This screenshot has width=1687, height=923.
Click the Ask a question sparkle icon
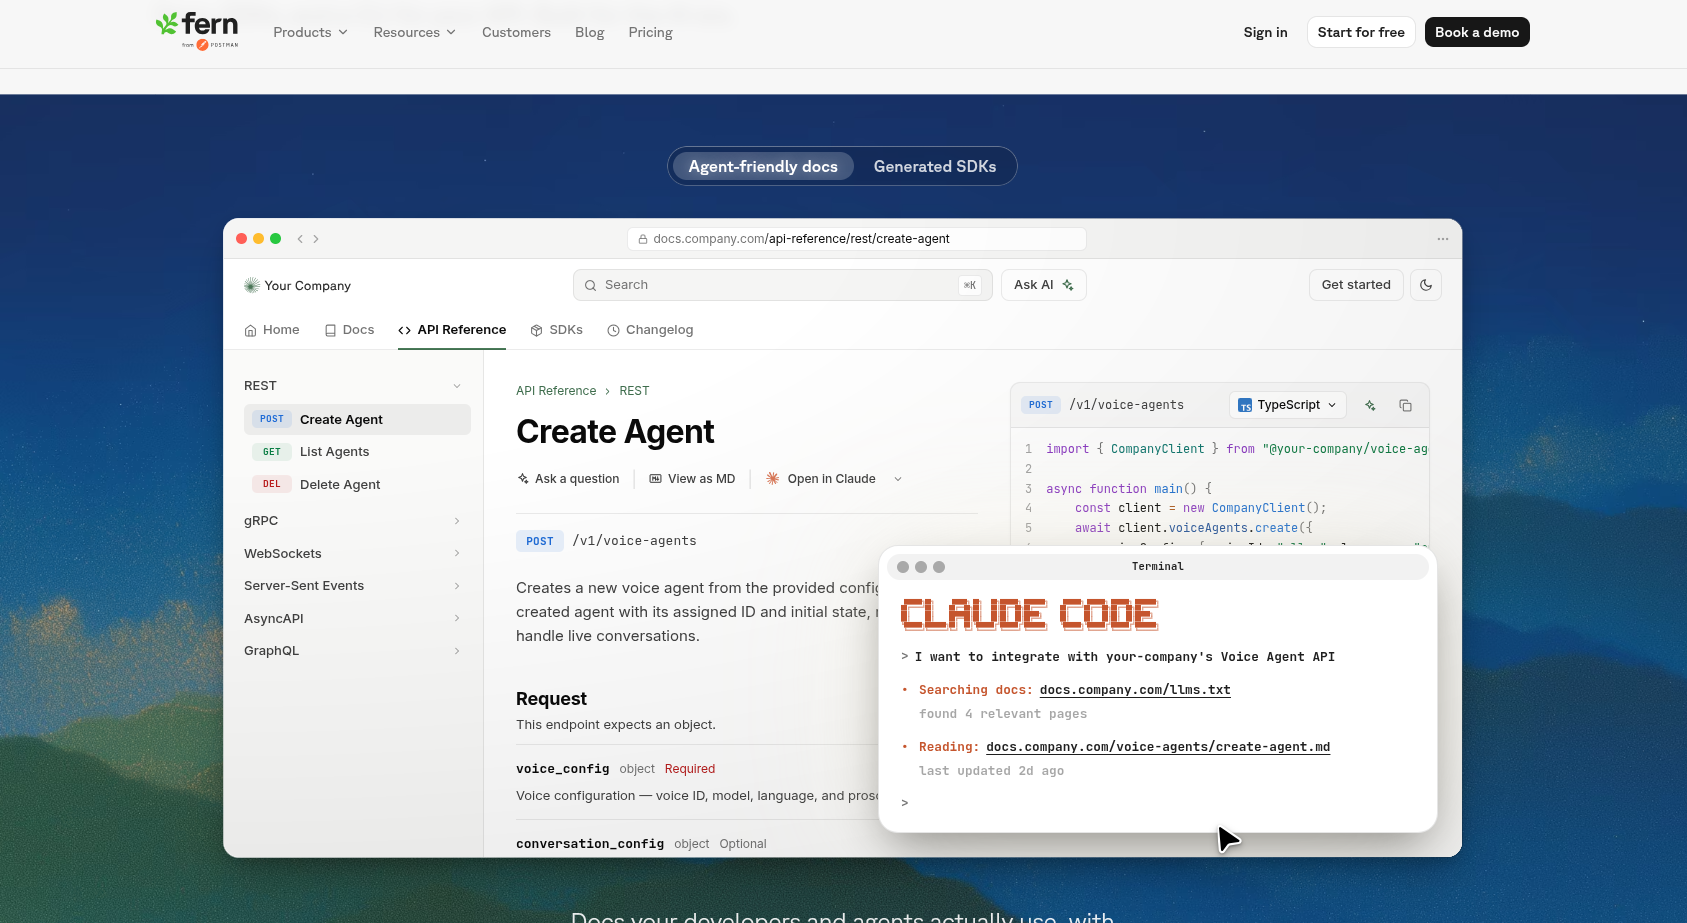click(523, 479)
